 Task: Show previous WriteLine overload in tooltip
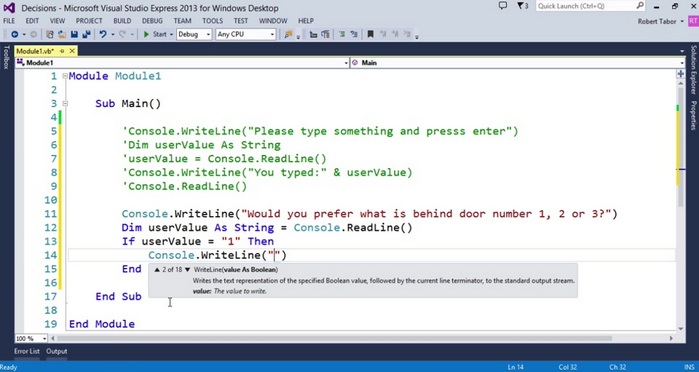157,270
